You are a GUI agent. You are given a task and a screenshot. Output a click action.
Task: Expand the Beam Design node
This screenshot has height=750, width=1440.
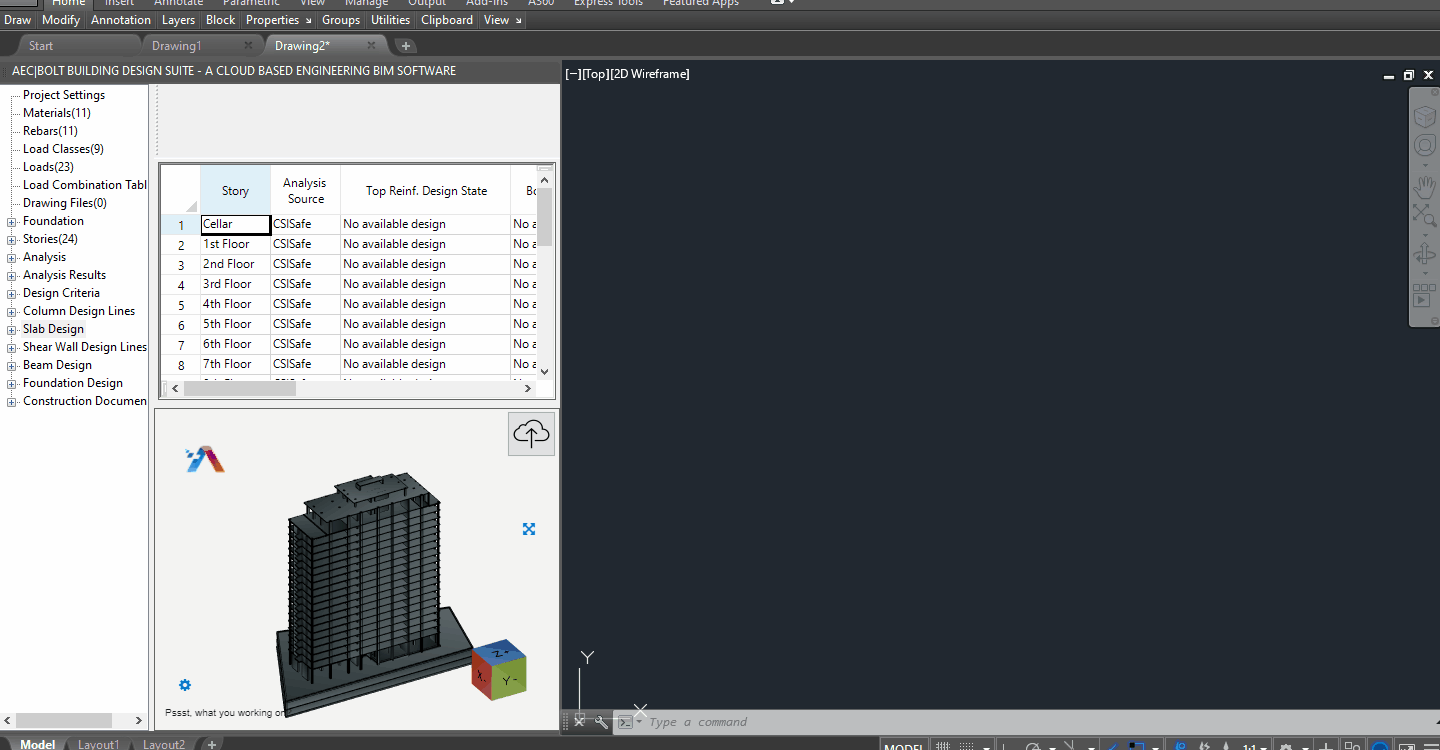click(12, 366)
